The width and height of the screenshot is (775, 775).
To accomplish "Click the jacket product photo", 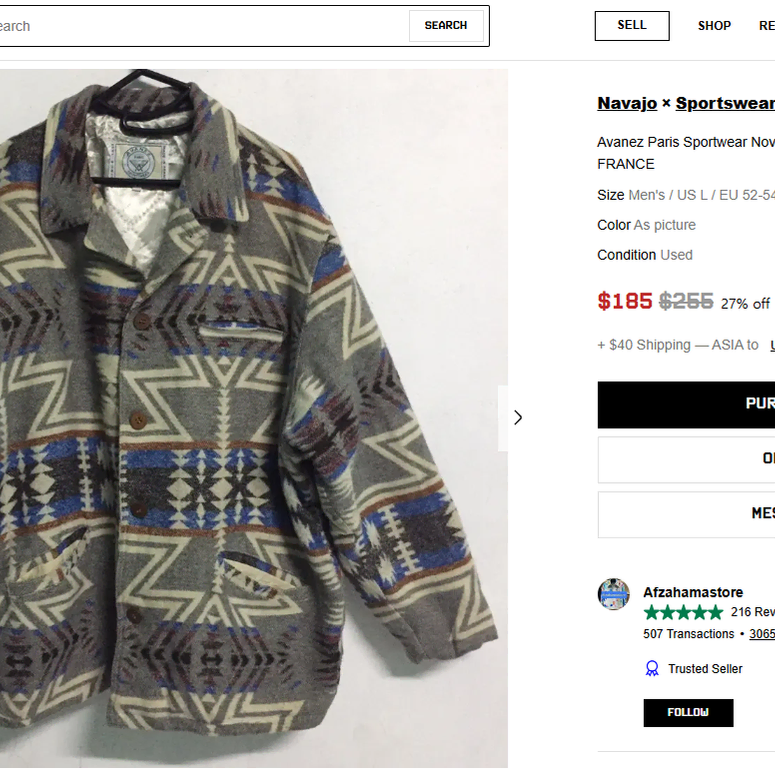I will coord(254,418).
